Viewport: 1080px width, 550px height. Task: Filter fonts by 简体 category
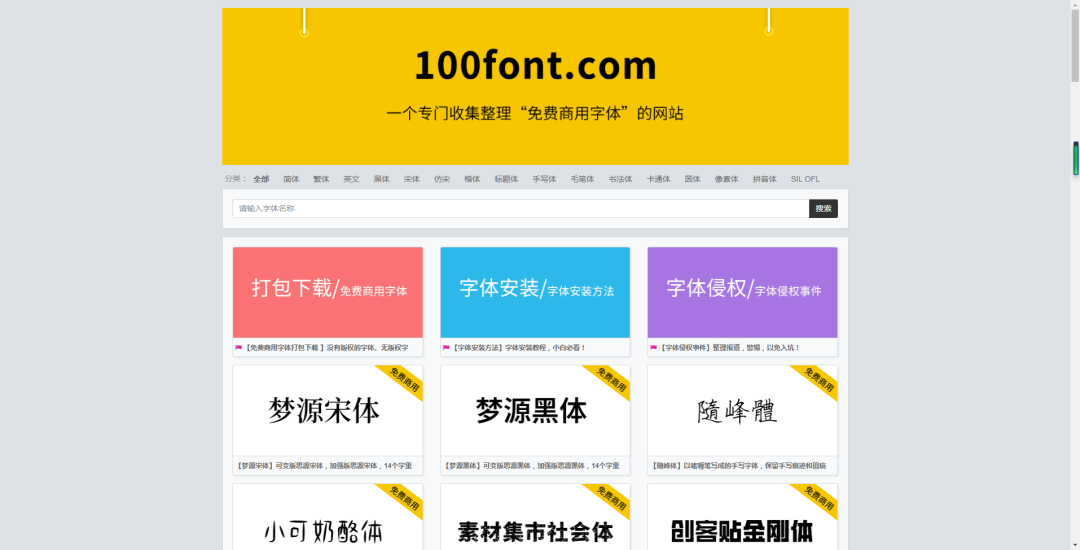291,179
